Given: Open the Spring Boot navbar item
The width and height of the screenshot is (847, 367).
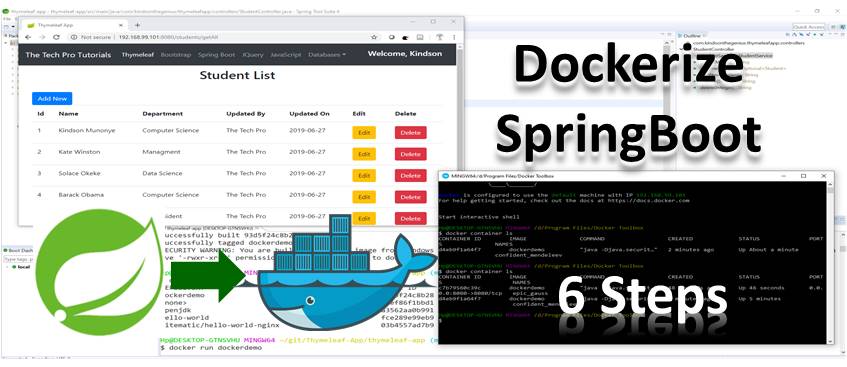Looking at the screenshot, I should (216, 55).
